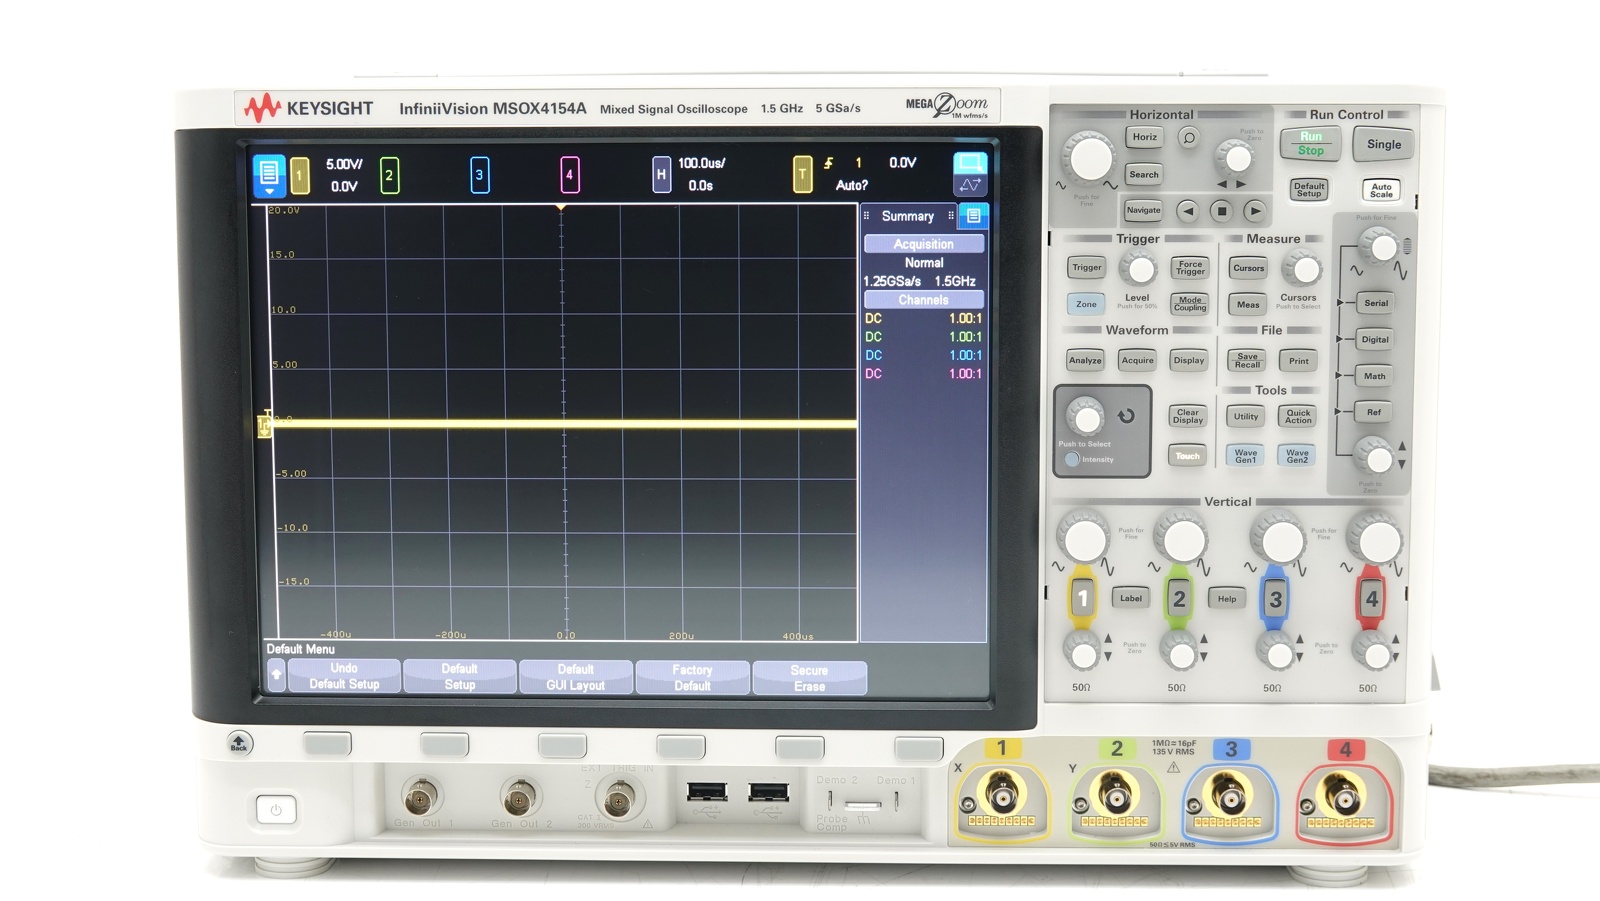1600x901 pixels.
Task: Push the trigger Level knob
Action: (x=1137, y=268)
